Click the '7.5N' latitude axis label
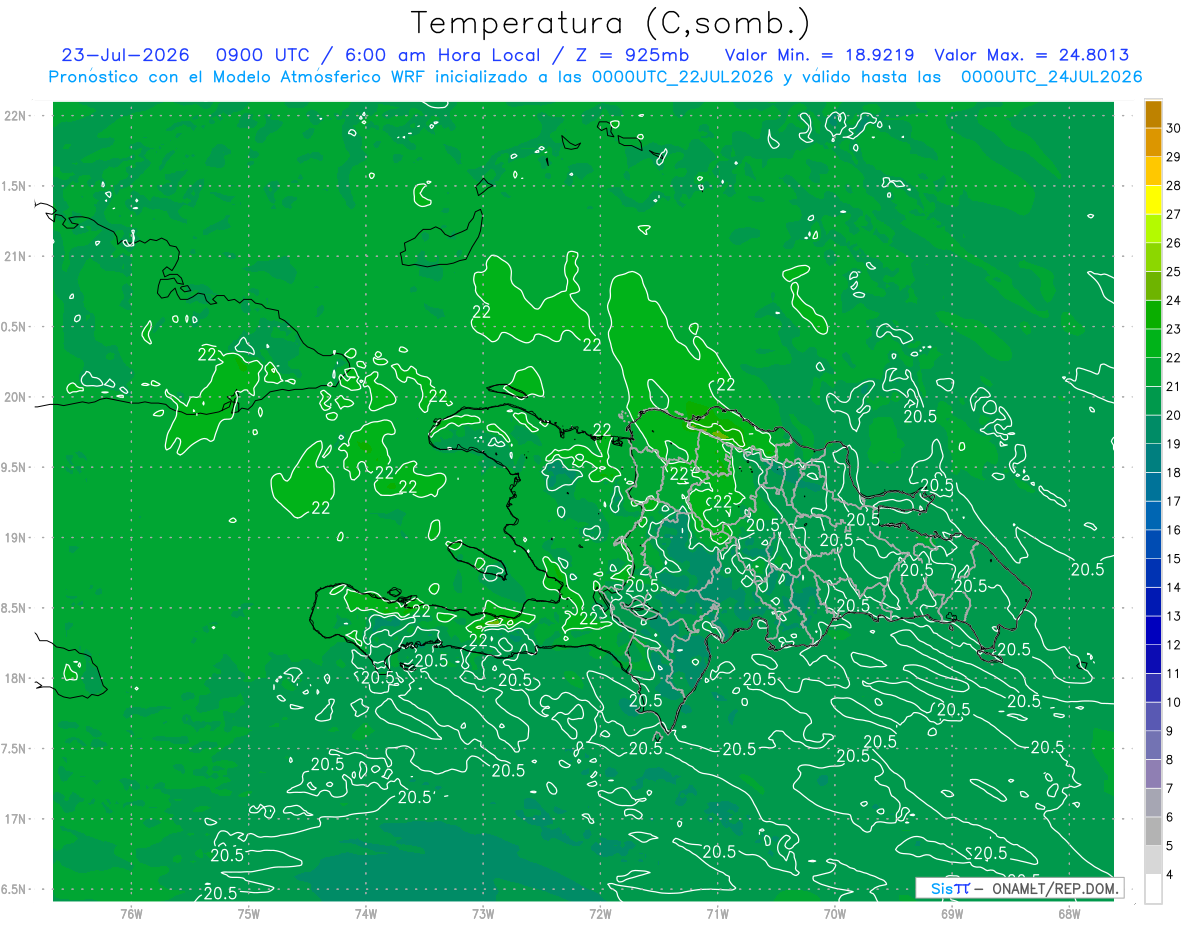The image size is (1200, 927). click(15, 748)
